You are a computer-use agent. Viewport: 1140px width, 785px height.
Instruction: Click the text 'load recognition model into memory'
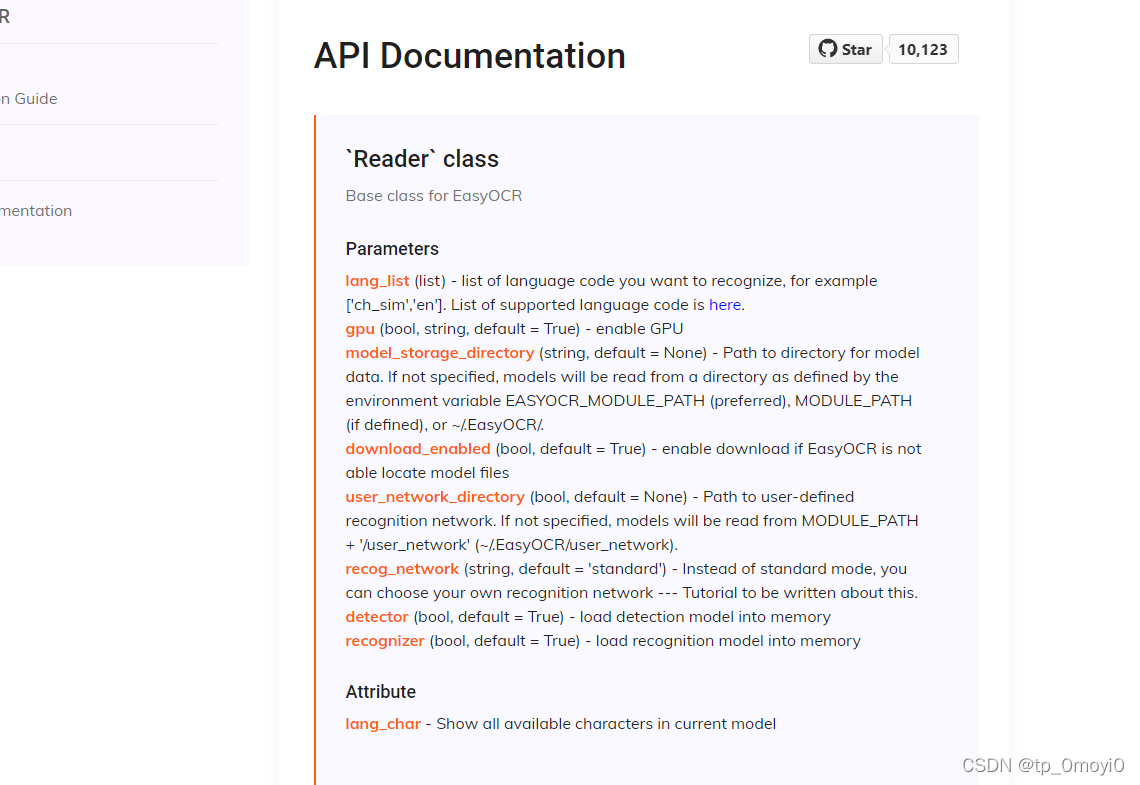click(x=728, y=641)
